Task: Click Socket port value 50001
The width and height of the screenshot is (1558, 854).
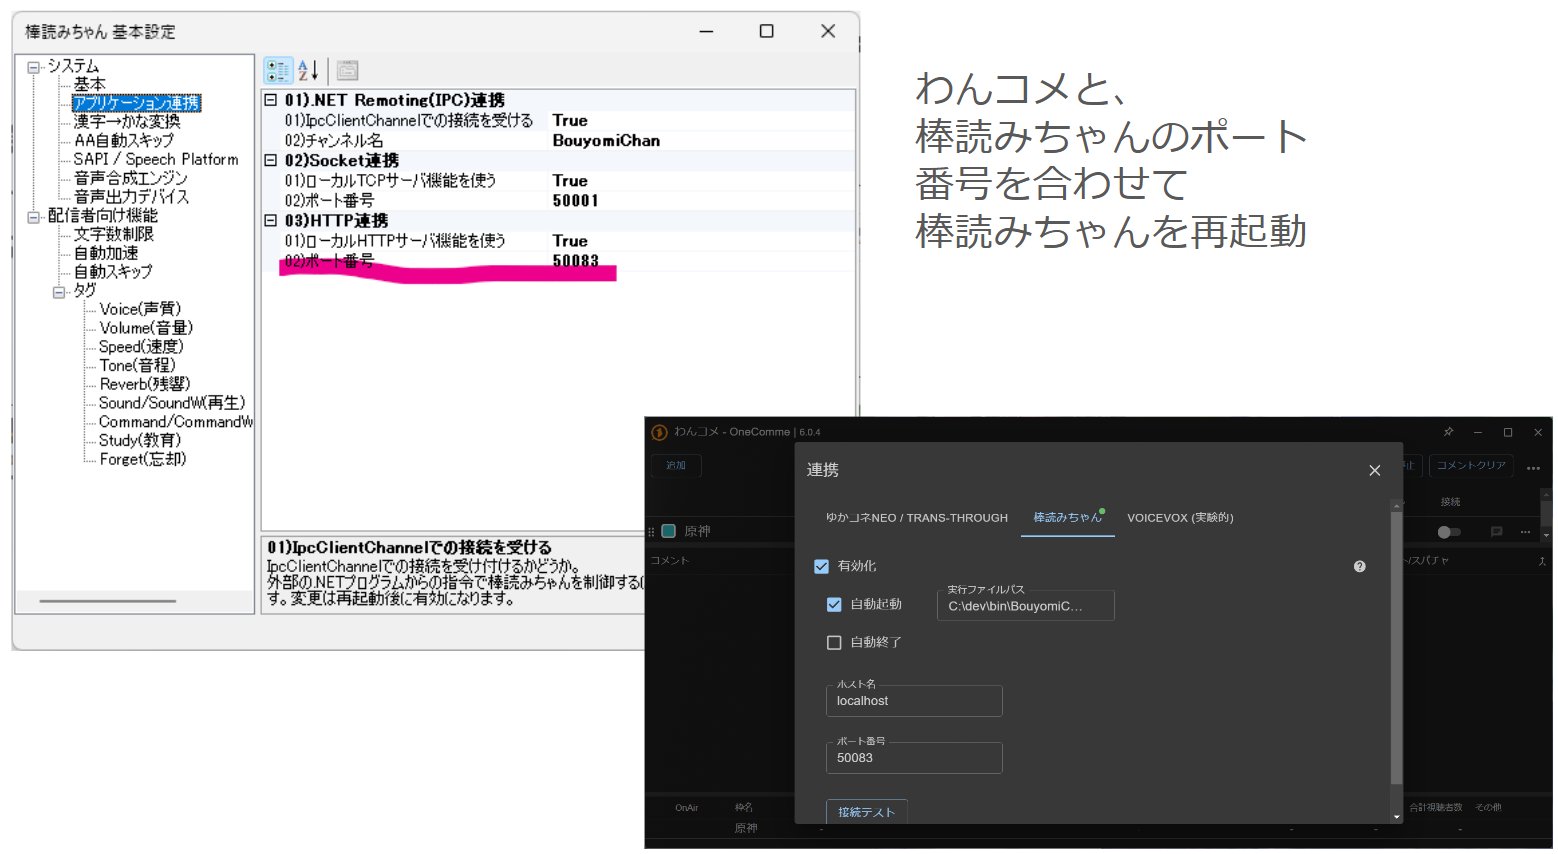Action: point(575,201)
